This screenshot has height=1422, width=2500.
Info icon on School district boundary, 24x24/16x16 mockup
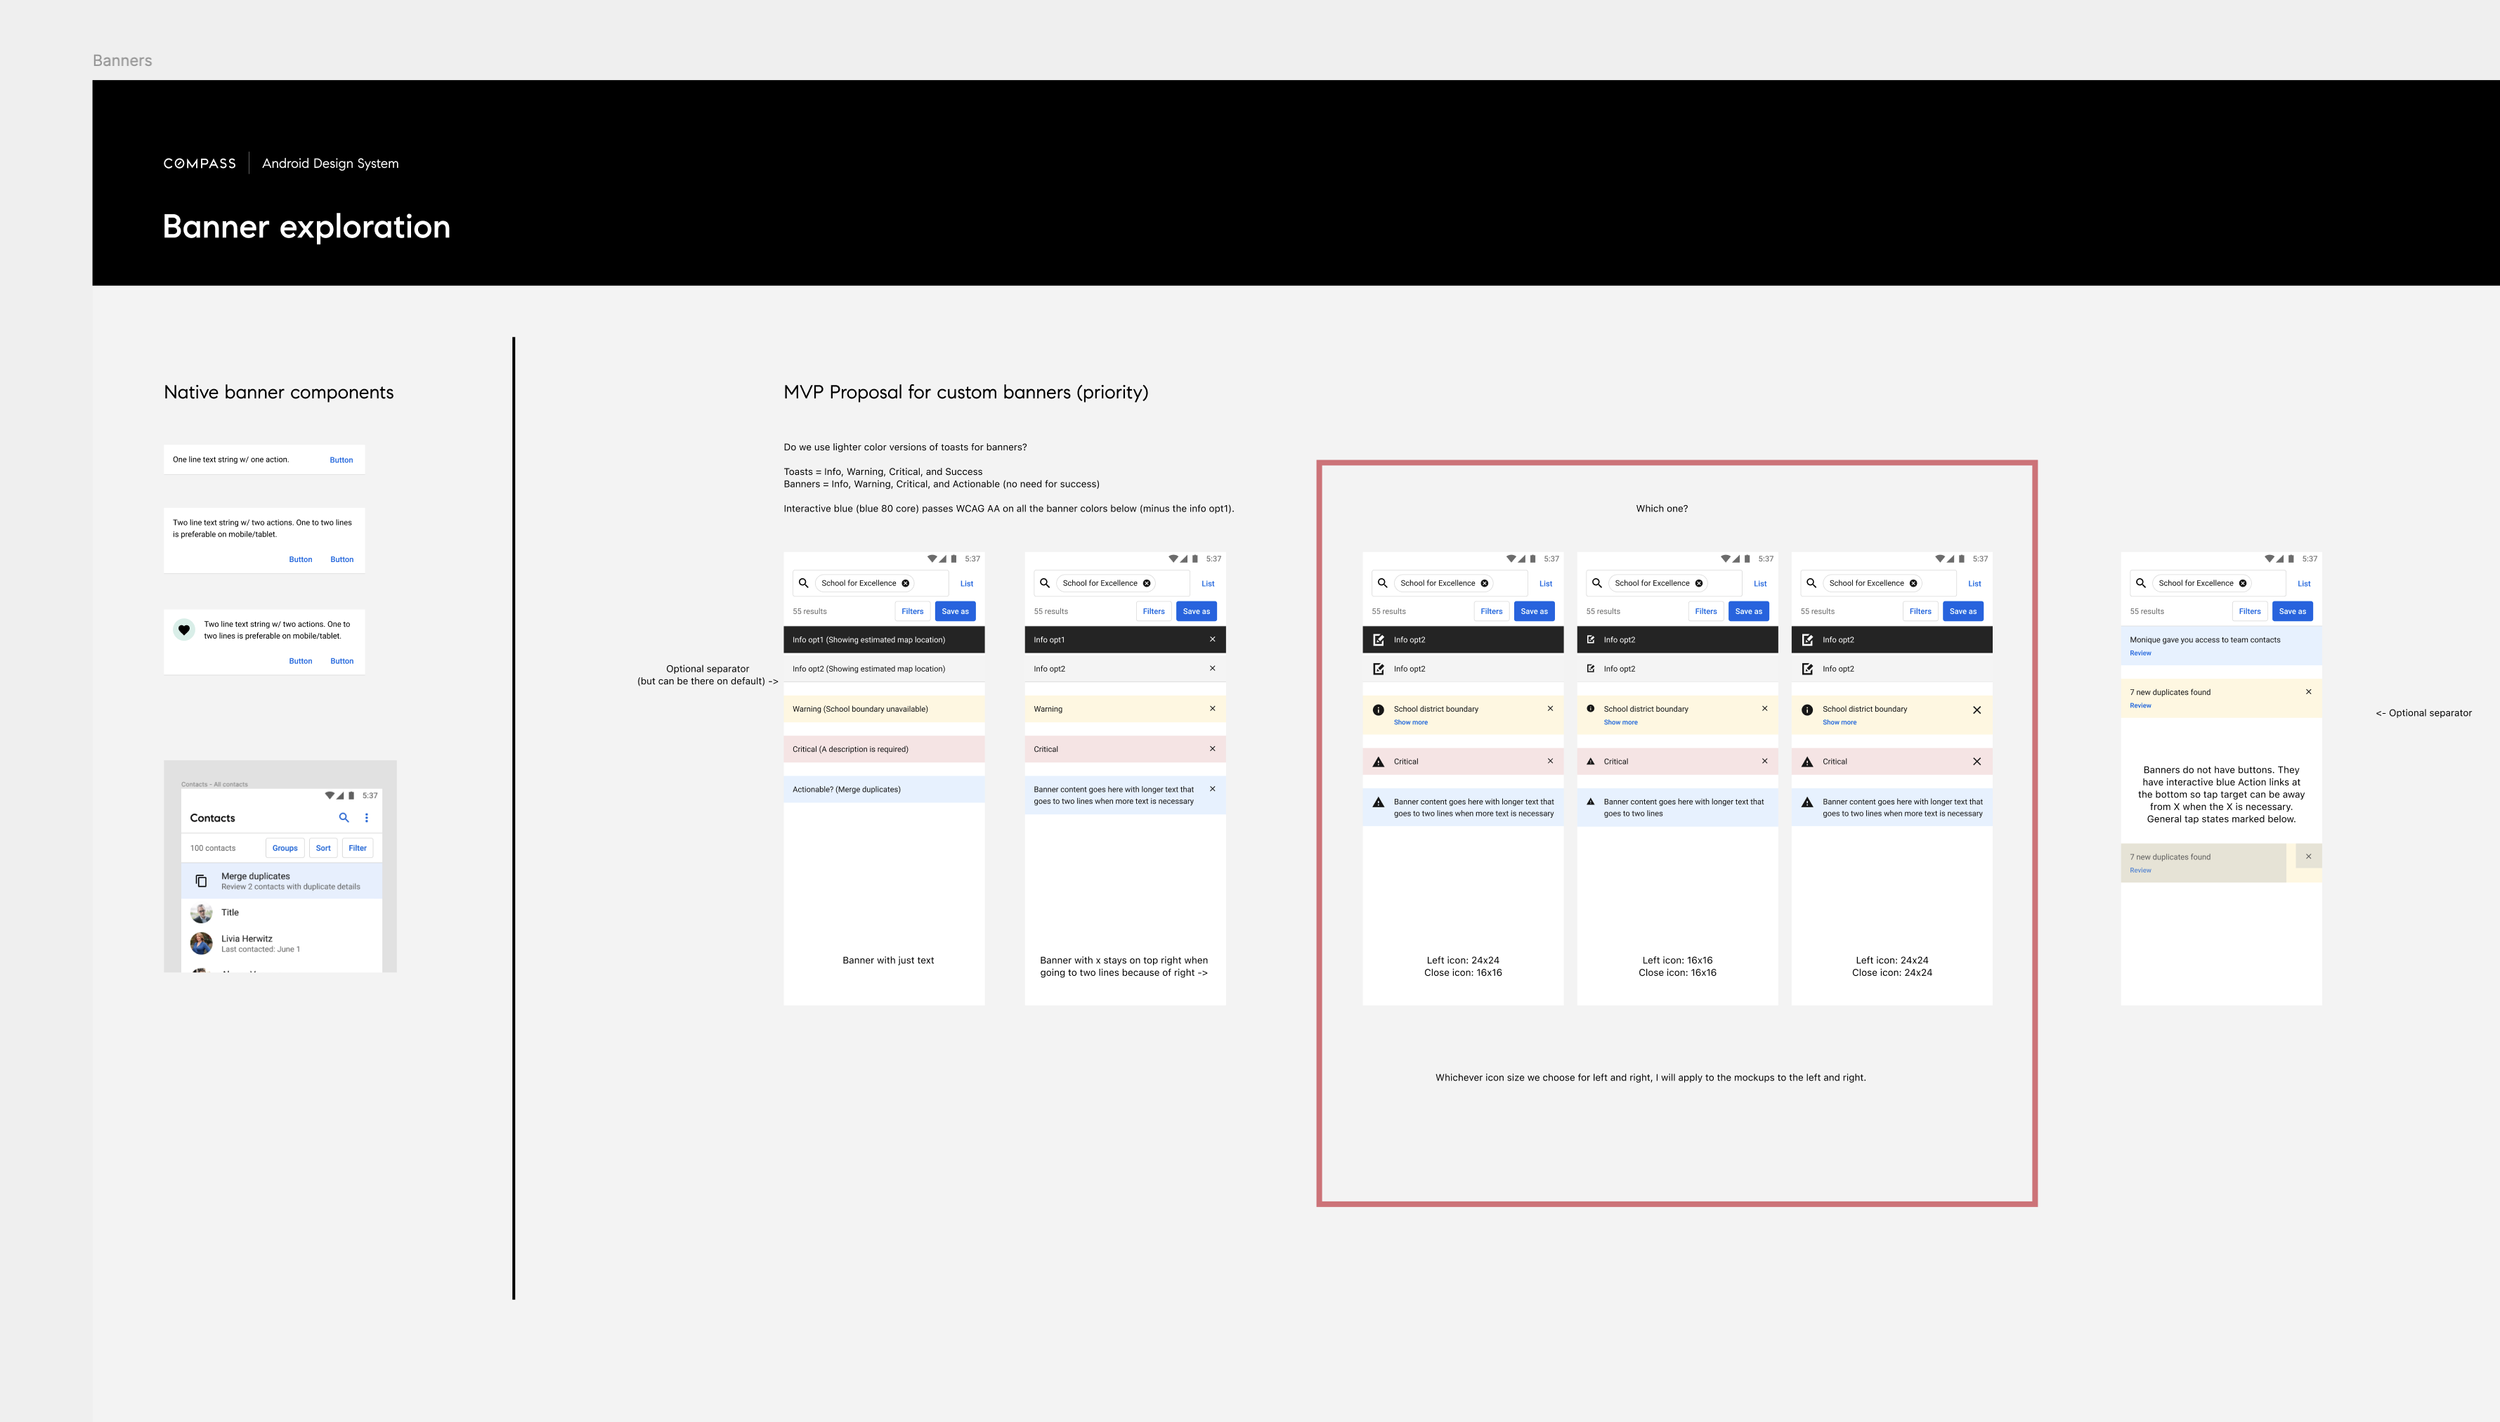click(x=1379, y=710)
